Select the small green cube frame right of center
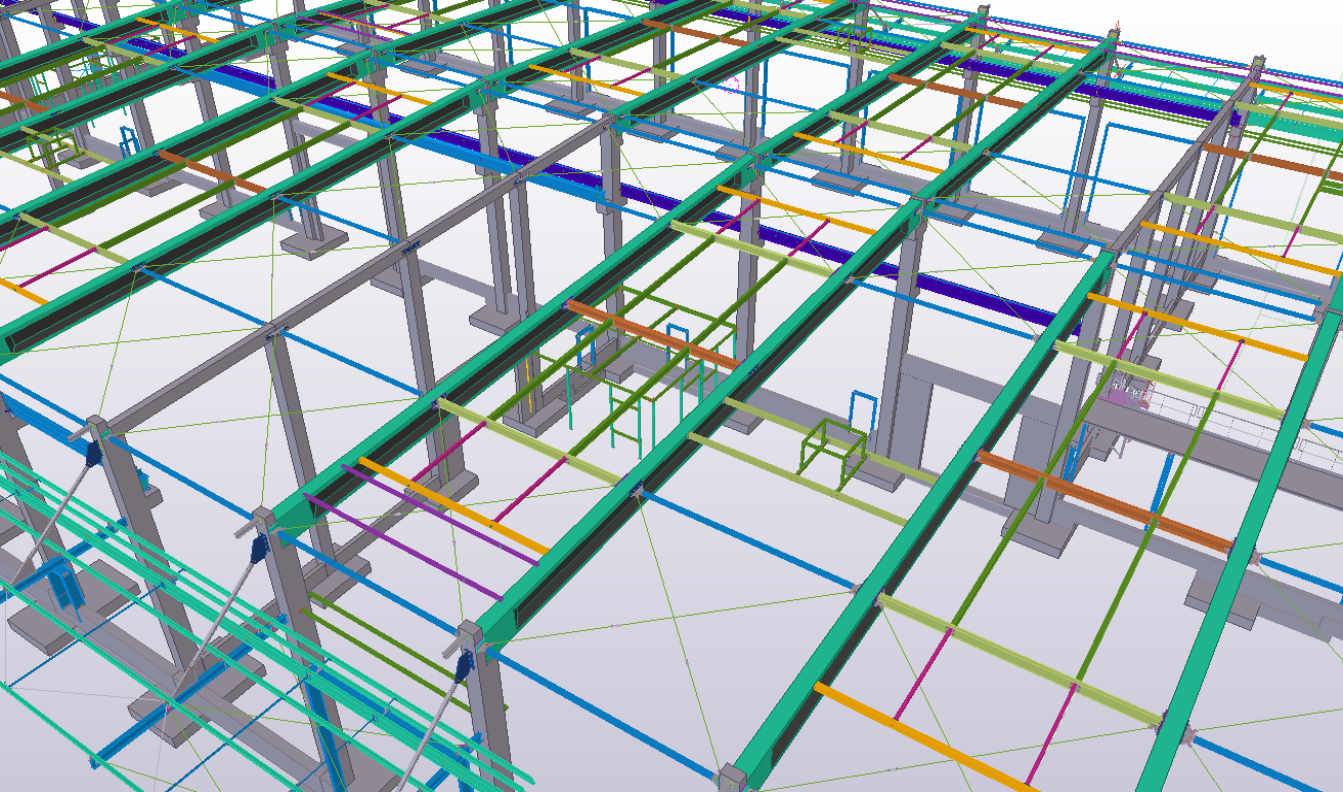 click(x=832, y=452)
